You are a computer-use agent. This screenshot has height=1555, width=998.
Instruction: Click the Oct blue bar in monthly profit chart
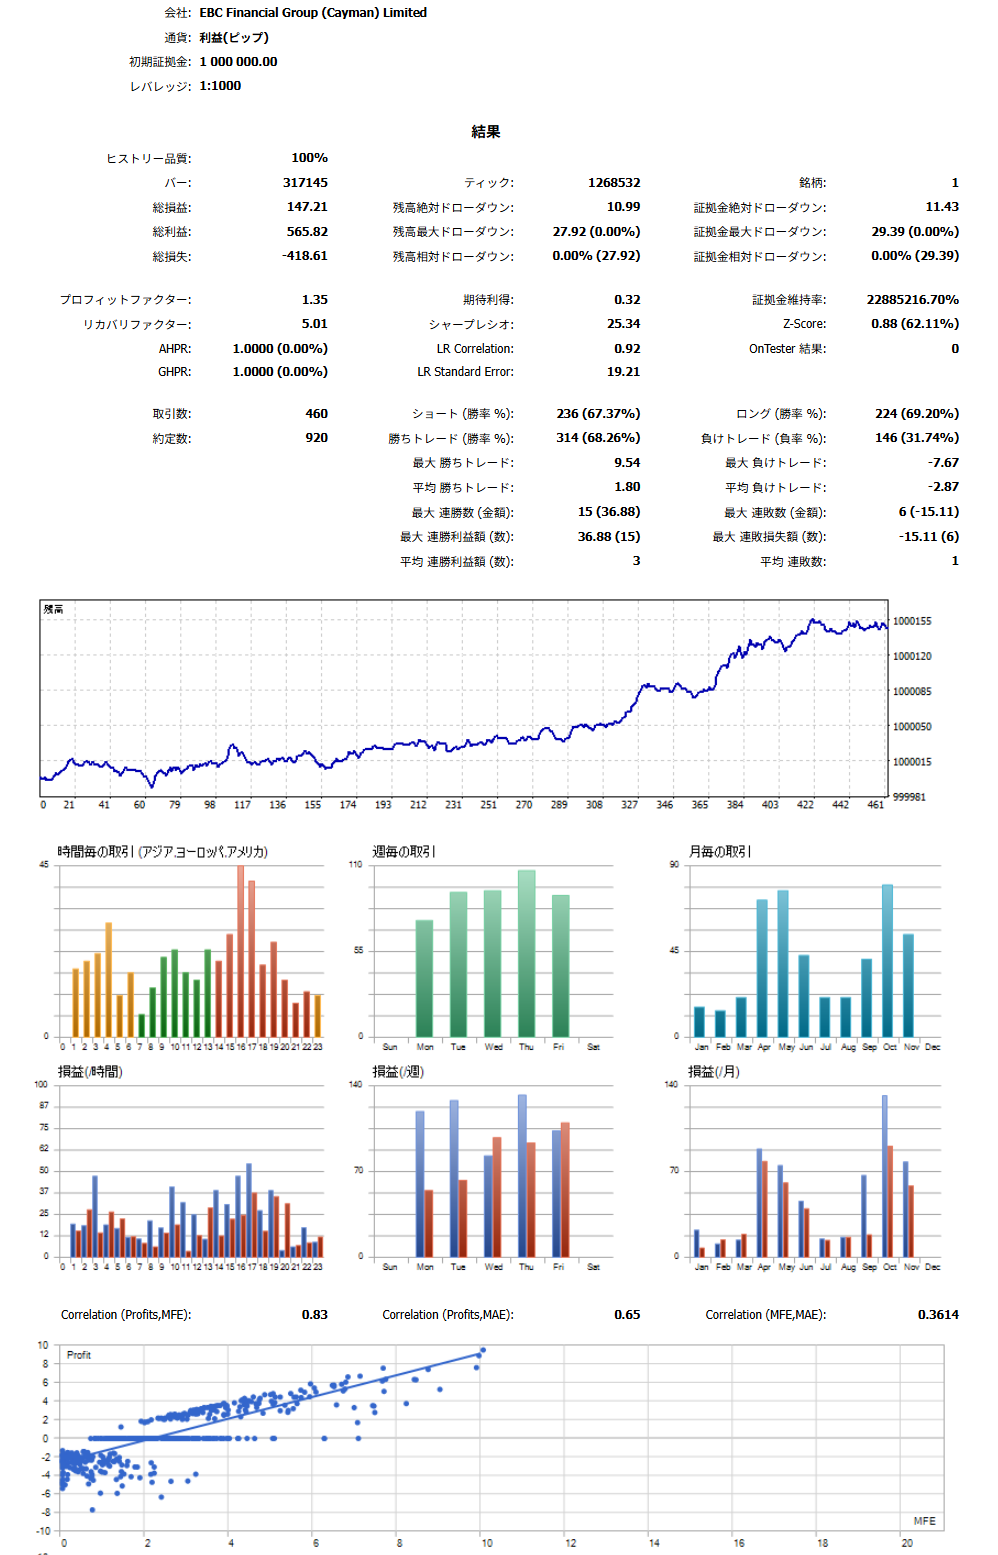coord(884,1175)
